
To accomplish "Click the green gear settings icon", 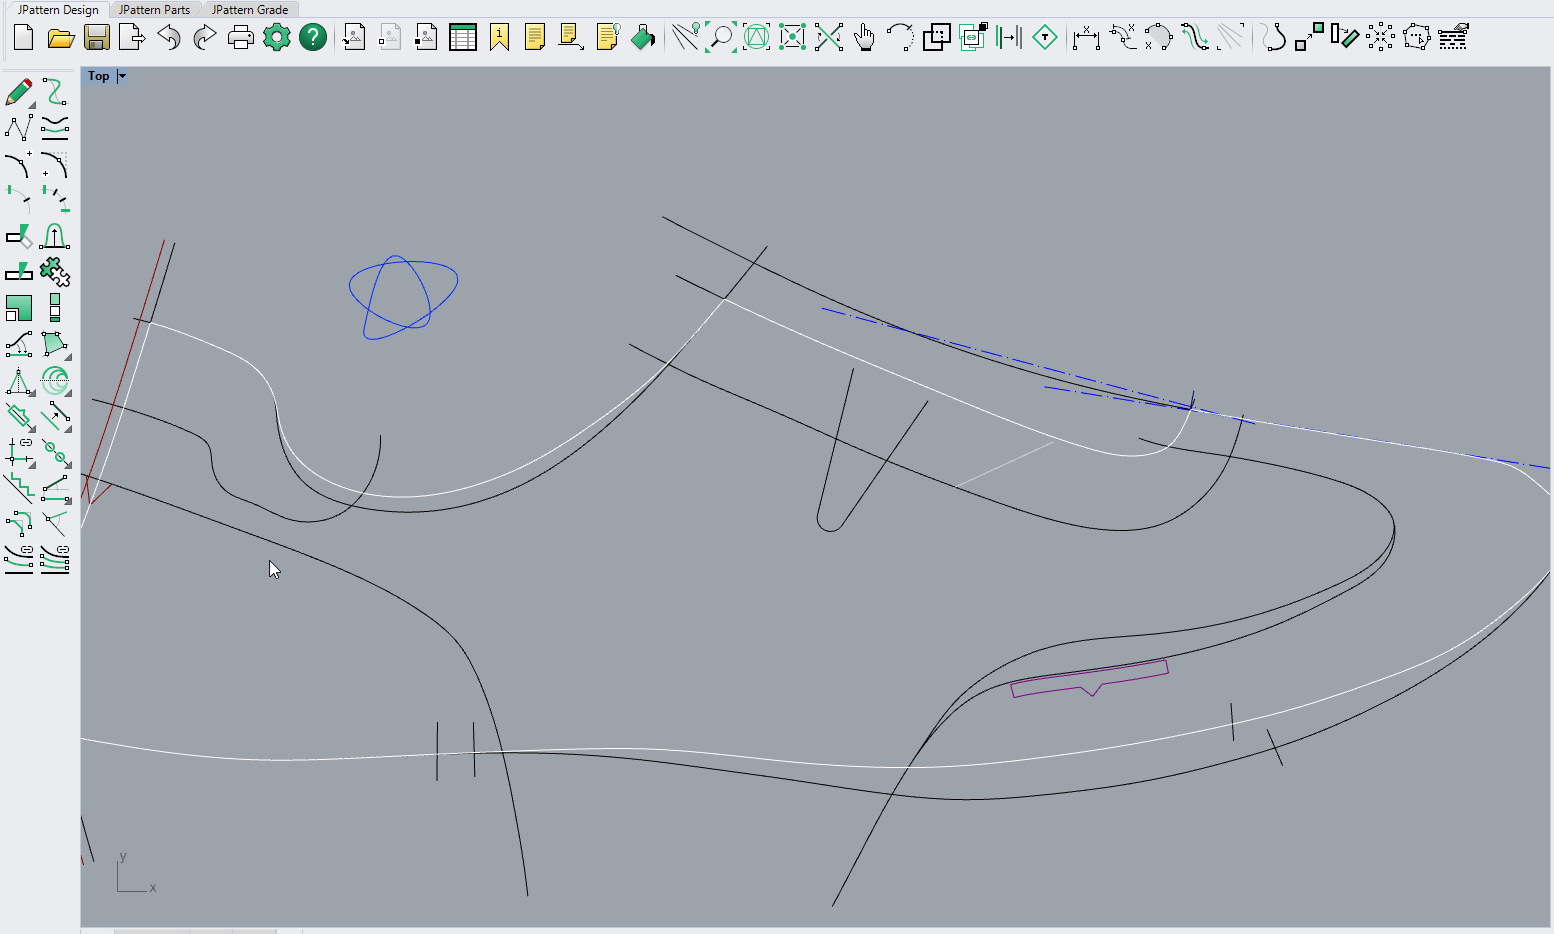I will 276,38.
